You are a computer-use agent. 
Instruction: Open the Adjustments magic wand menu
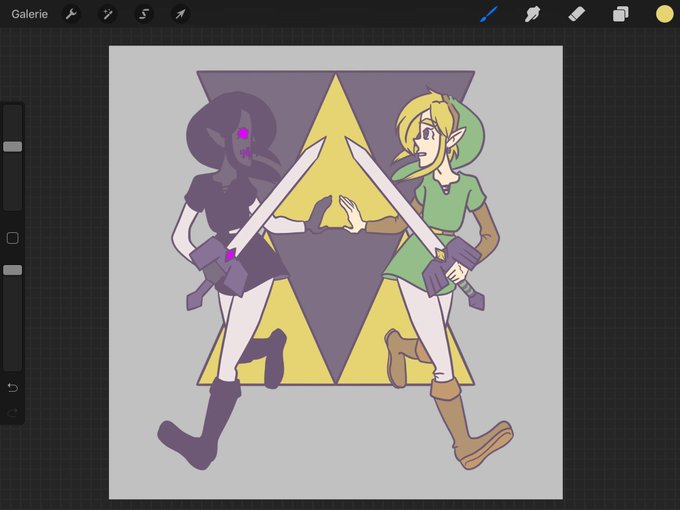[108, 14]
